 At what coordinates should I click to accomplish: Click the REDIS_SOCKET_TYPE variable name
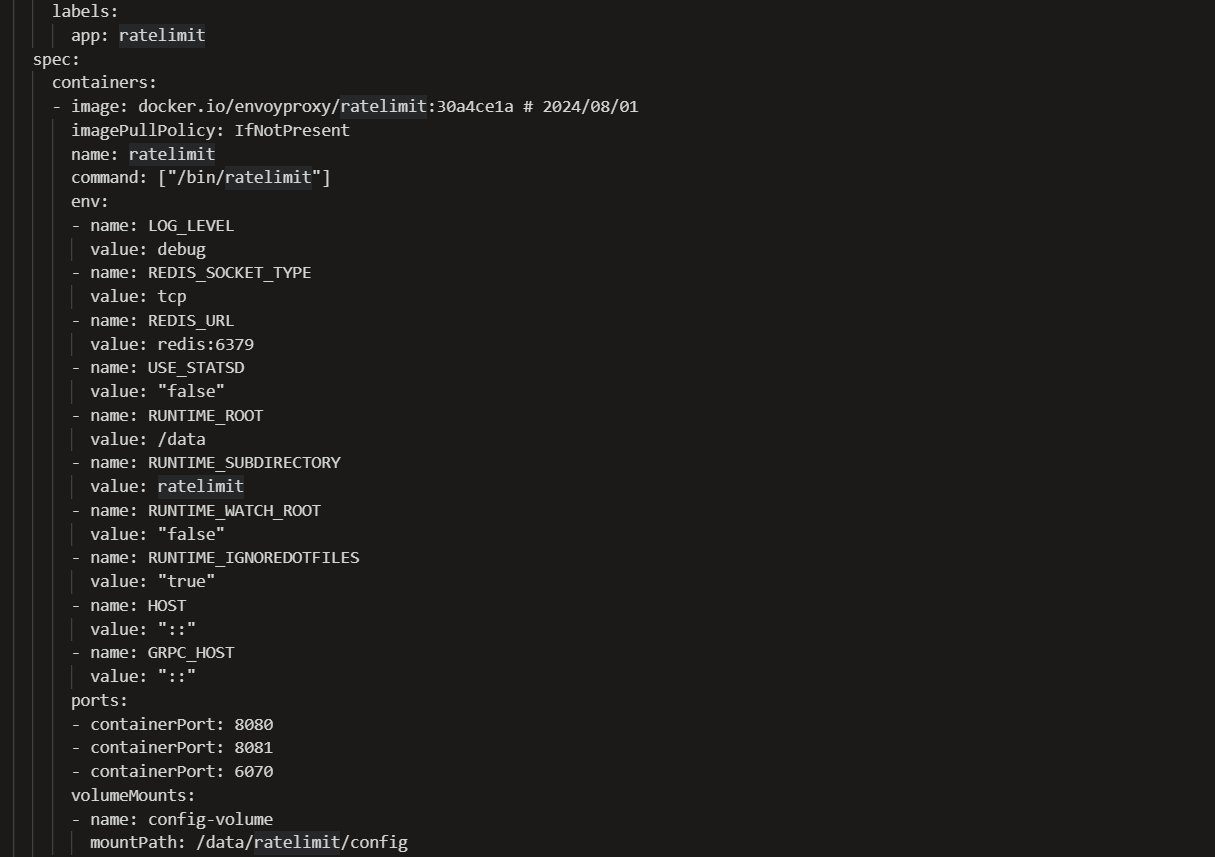(x=229, y=272)
